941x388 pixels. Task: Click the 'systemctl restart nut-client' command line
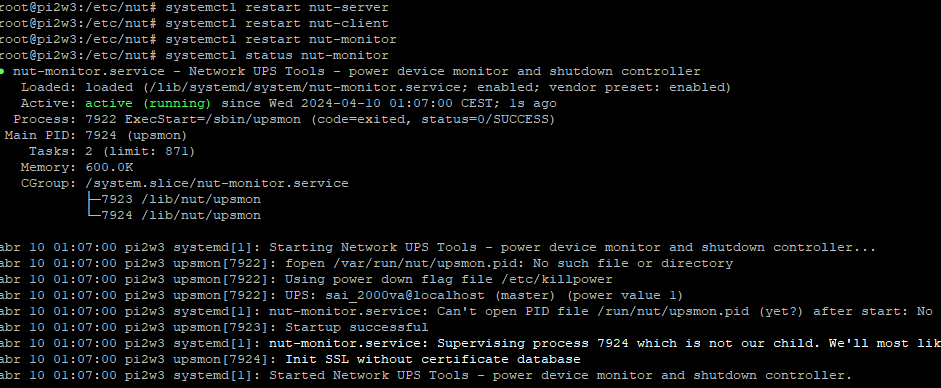pyautogui.click(x=277, y=23)
